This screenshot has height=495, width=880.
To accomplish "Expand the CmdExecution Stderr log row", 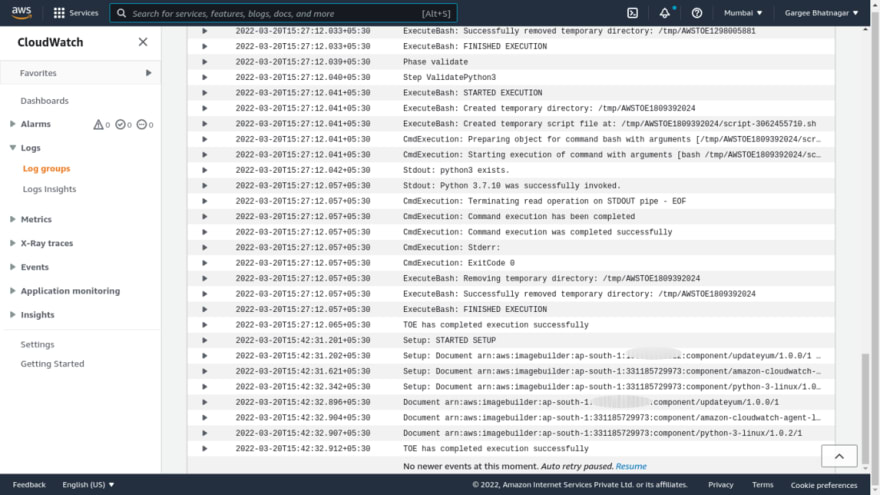I will (205, 248).
